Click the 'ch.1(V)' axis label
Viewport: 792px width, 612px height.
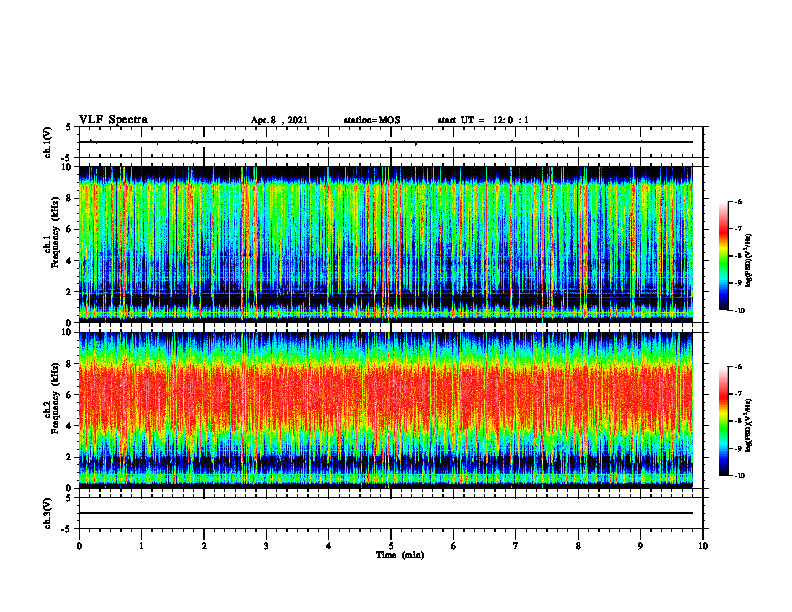[x=48, y=142]
